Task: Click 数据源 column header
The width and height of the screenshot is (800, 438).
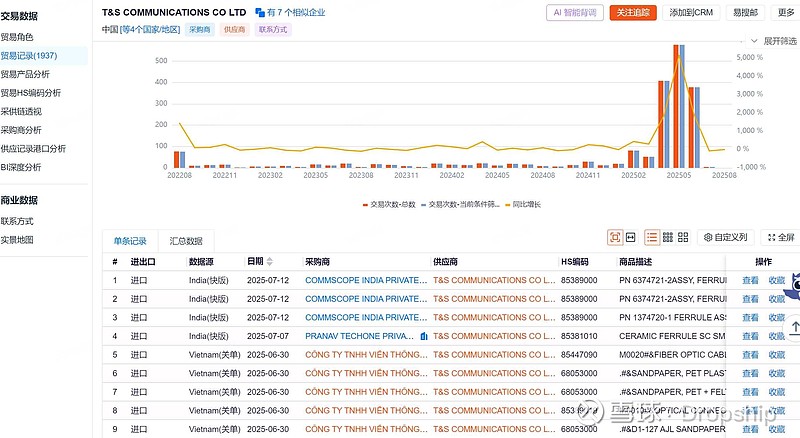Action: pyautogui.click(x=201, y=262)
